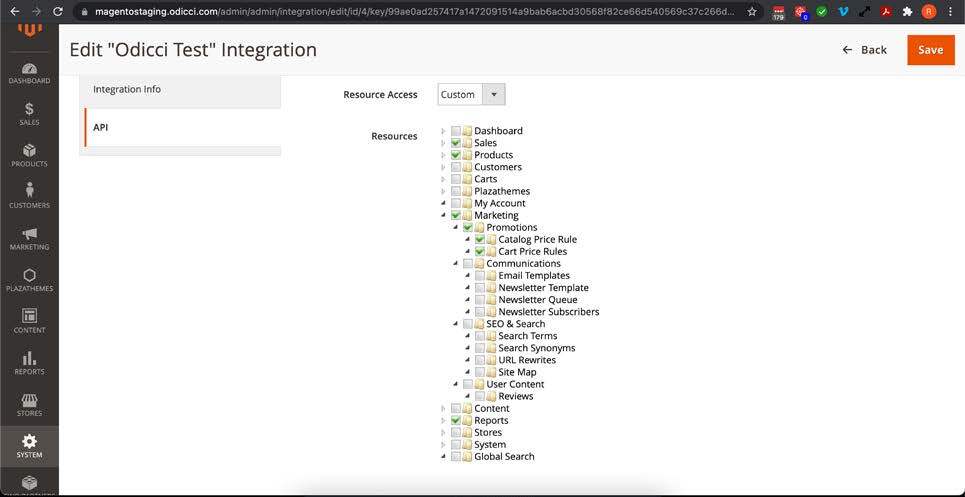965x497 pixels.
Task: Open the Resource Access dropdown
Action: (471, 95)
